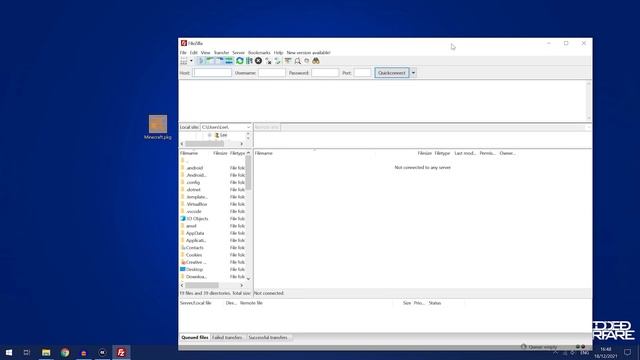Select the .android folder
This screenshot has height=360, width=640.
click(x=194, y=168)
